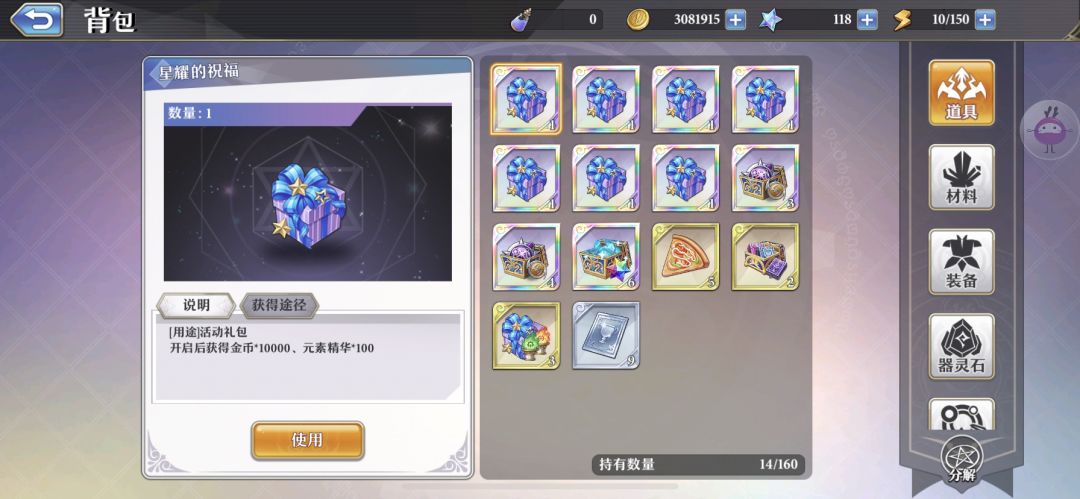Screen dimensions: 1080x499
Task: Select the silver trophy card item
Action: [x=605, y=335]
